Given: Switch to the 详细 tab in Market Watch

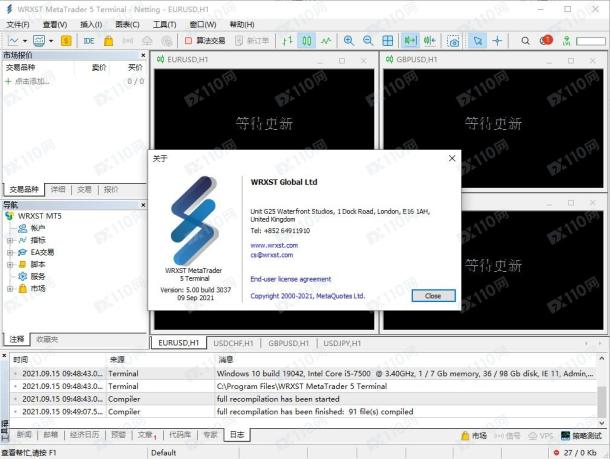Looking at the screenshot, I should tap(58, 189).
